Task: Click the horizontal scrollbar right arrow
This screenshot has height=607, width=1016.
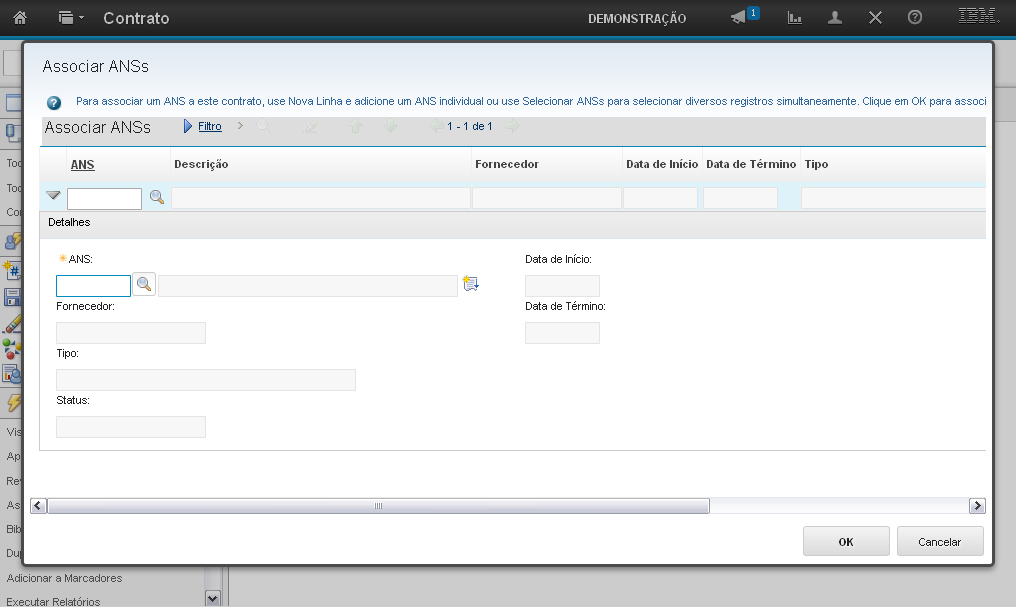Action: (x=977, y=506)
